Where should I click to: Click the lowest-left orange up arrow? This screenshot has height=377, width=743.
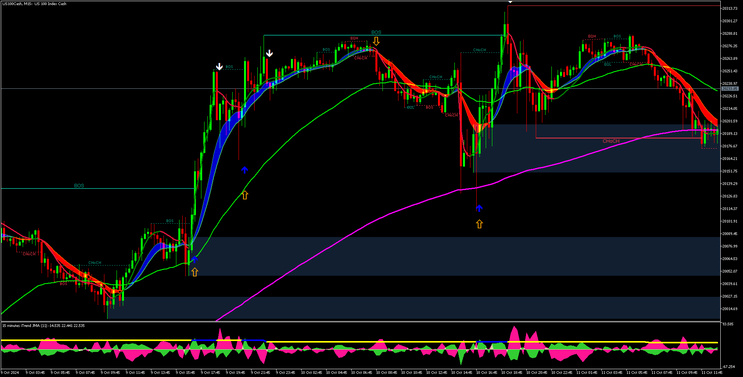point(194,272)
